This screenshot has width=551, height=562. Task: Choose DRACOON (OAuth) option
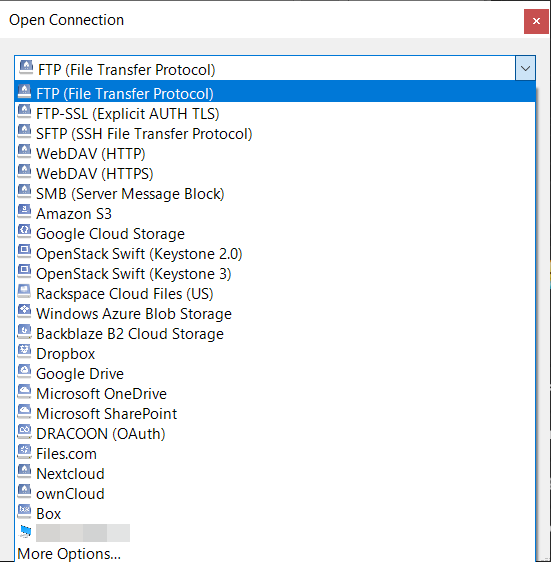click(275, 434)
